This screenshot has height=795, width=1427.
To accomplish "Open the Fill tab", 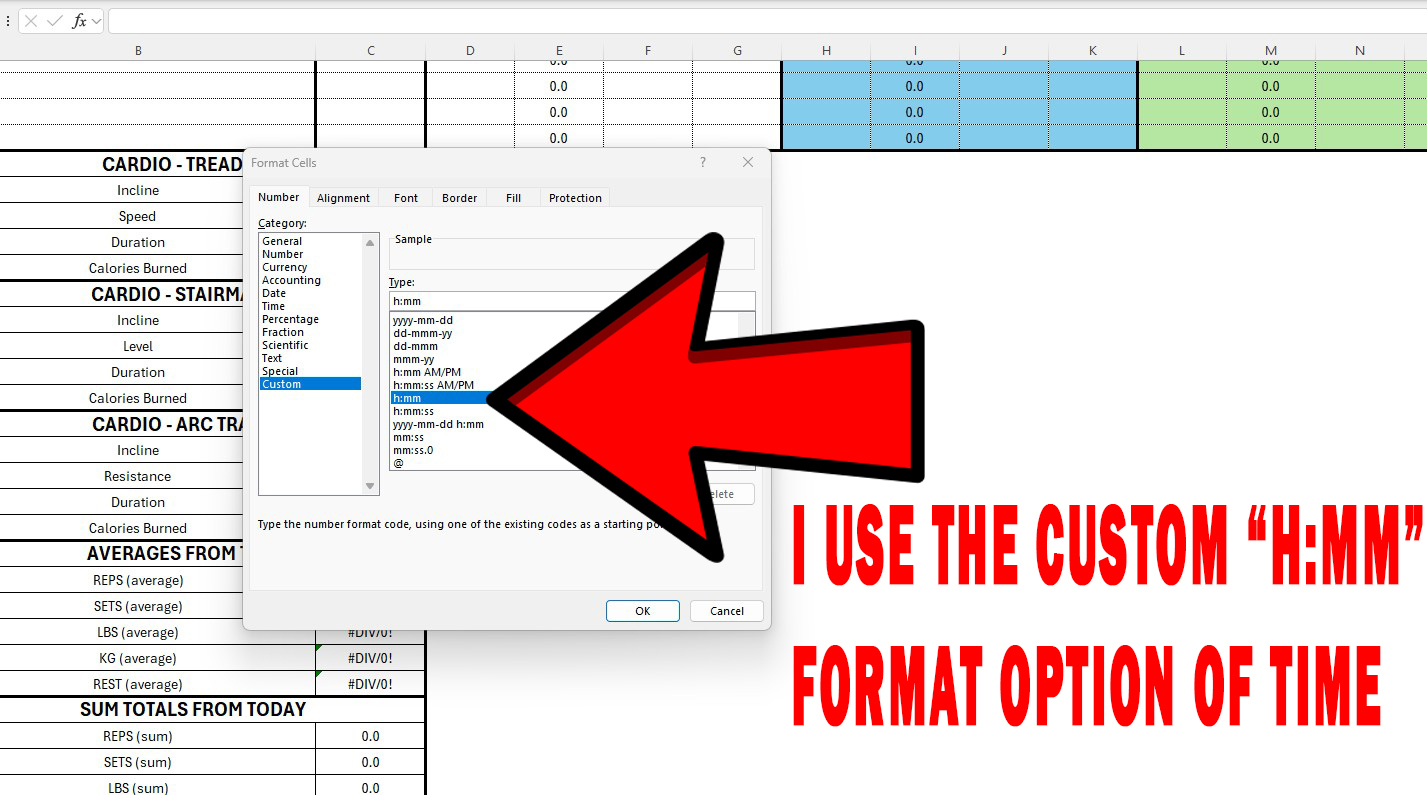I will (512, 197).
